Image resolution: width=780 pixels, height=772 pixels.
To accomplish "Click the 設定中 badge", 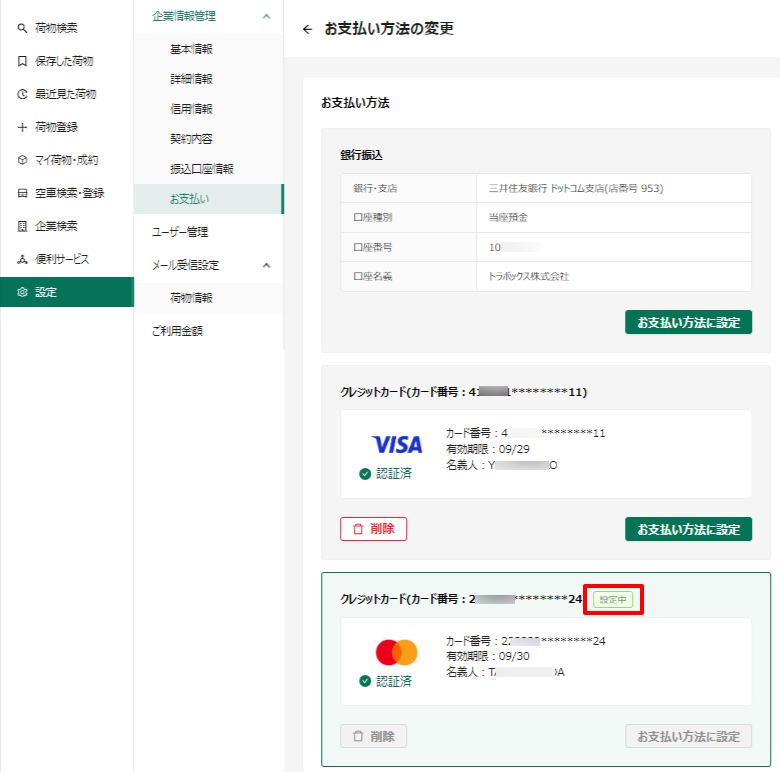I will (x=613, y=599).
